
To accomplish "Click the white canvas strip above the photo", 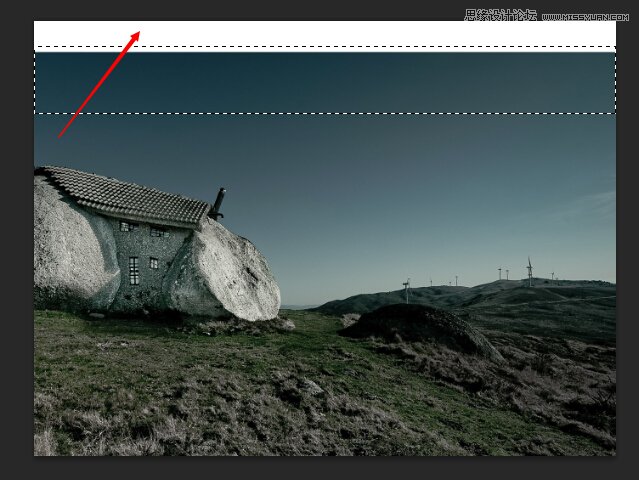I will point(325,36).
